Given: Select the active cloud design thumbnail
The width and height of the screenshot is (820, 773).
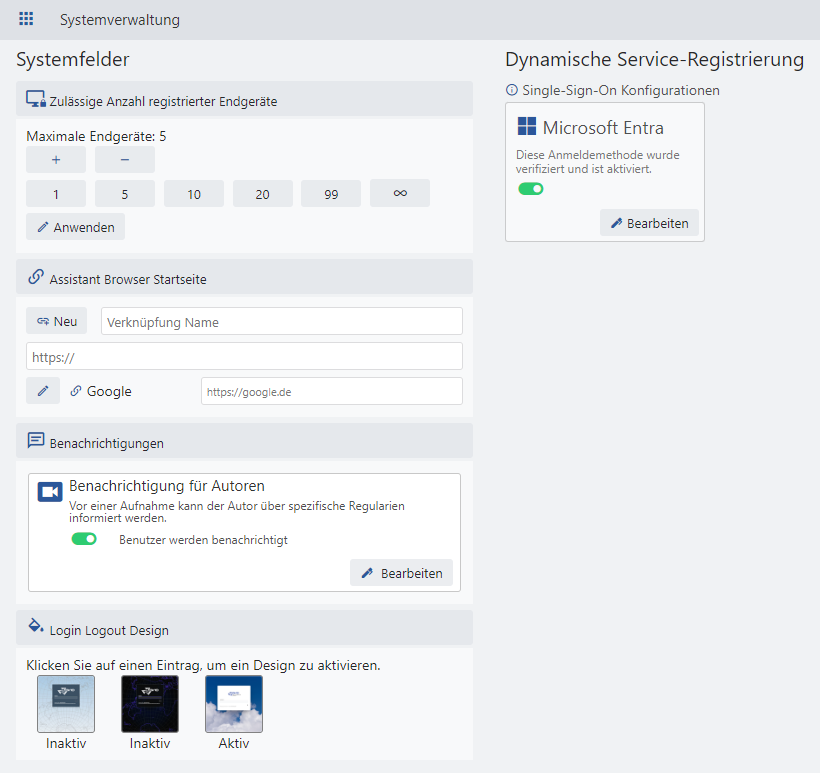Looking at the screenshot, I should pyautogui.click(x=234, y=705).
